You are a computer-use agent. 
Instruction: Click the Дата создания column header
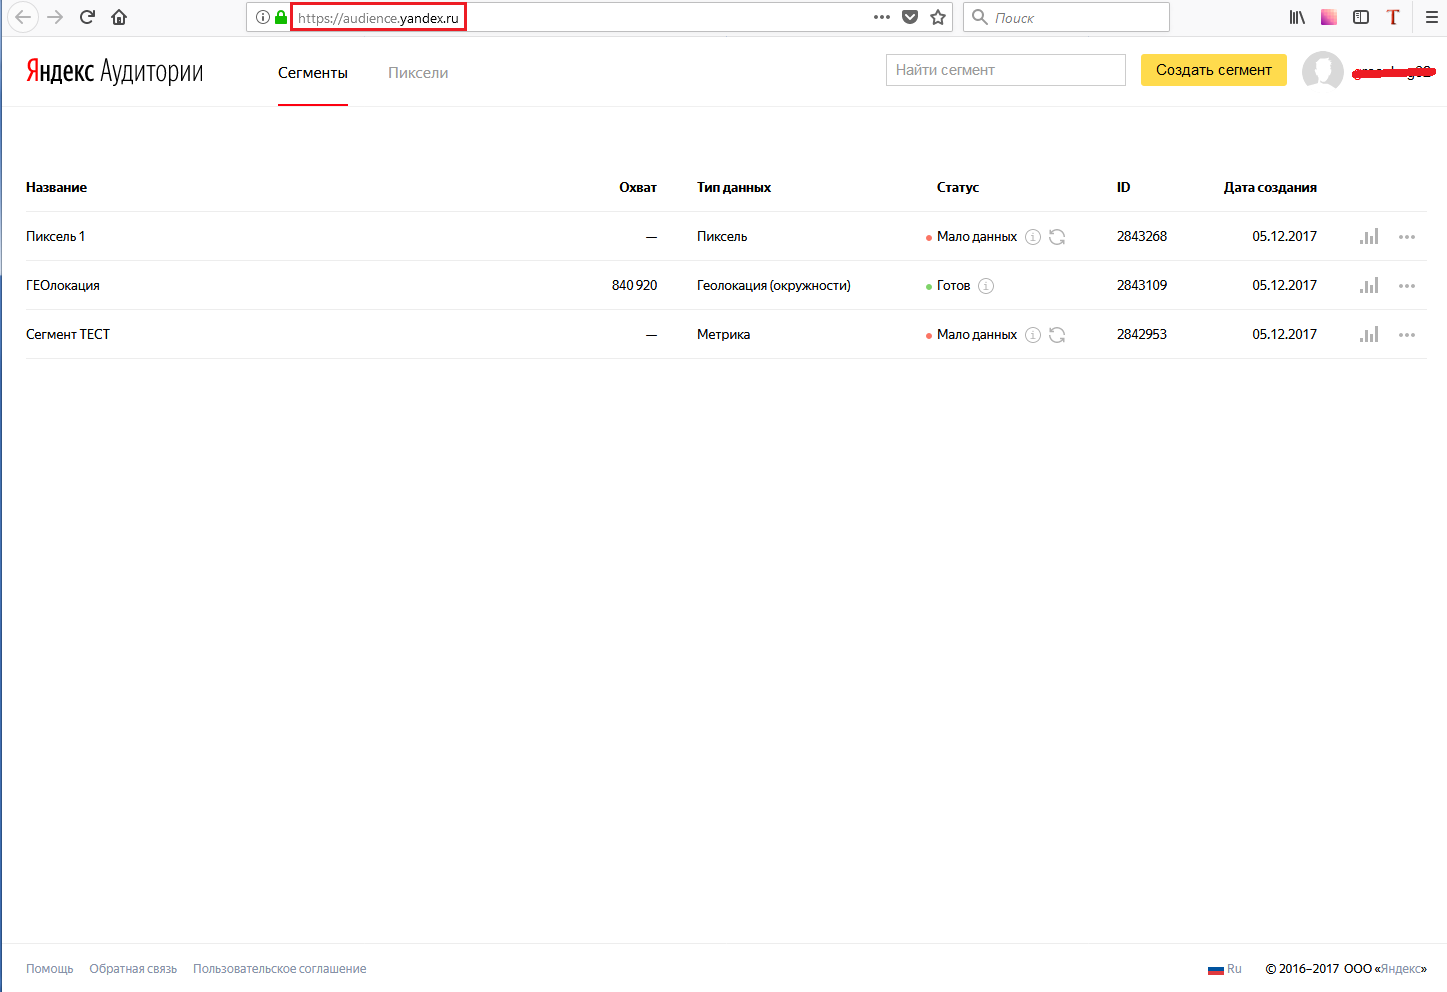[x=1270, y=188]
